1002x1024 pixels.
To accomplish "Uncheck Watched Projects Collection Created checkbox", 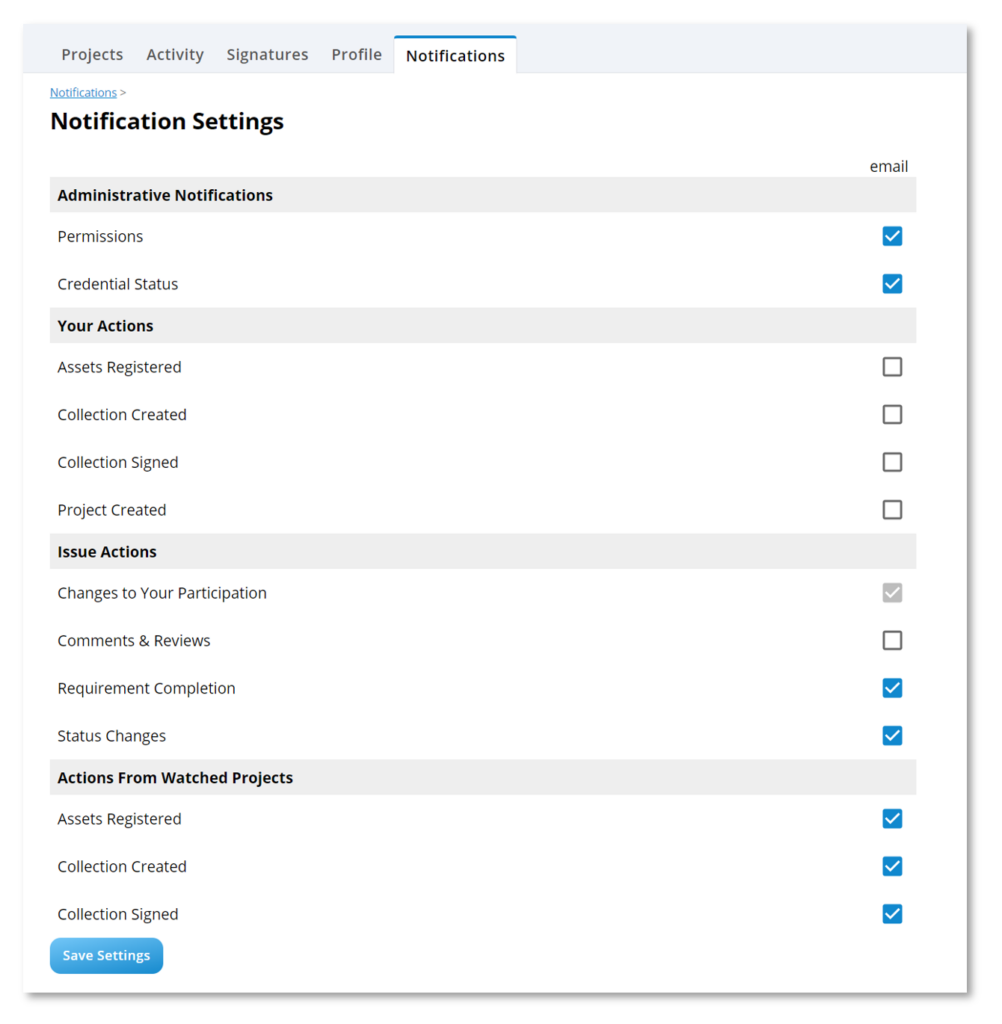I will pos(892,866).
